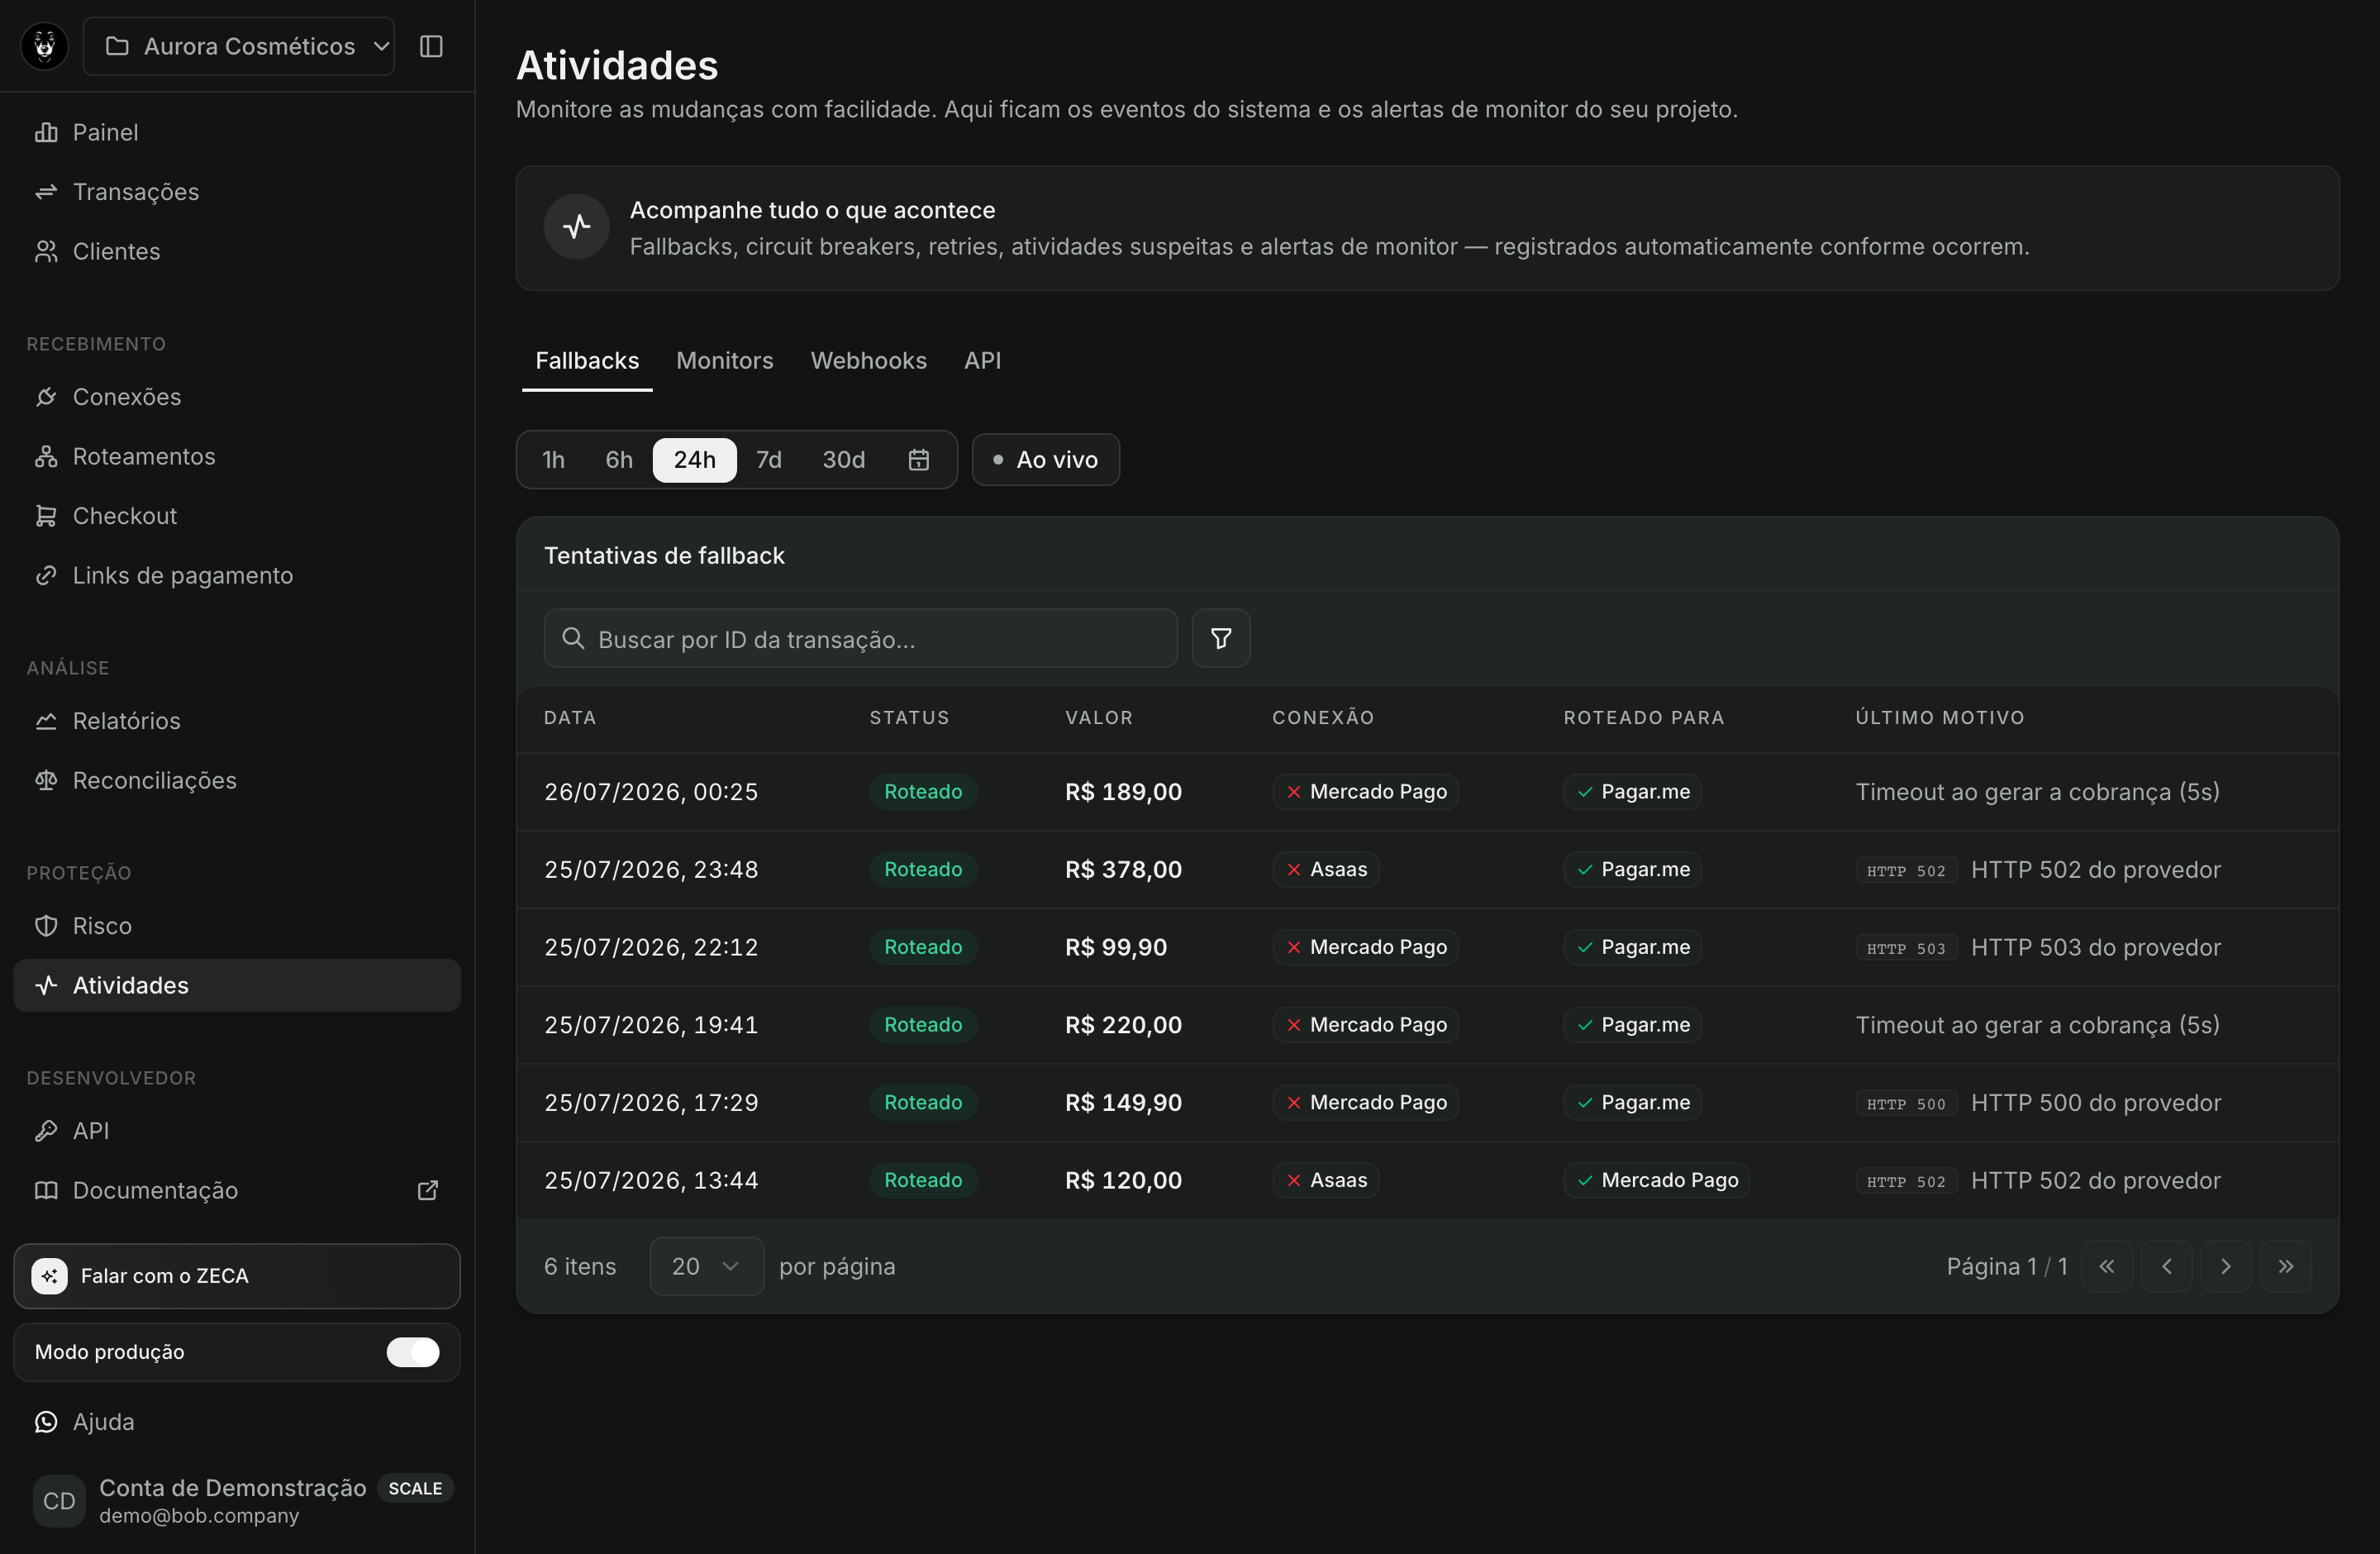This screenshot has width=2380, height=1554.
Task: Select the 7d time range
Action: (769, 460)
